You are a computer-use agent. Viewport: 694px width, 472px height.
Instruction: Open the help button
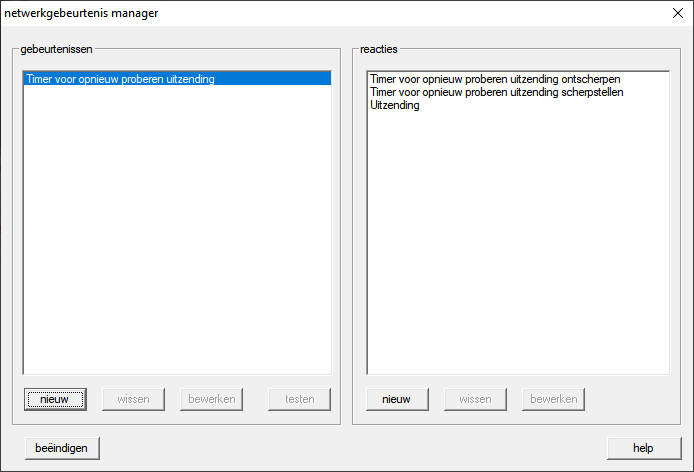643,448
